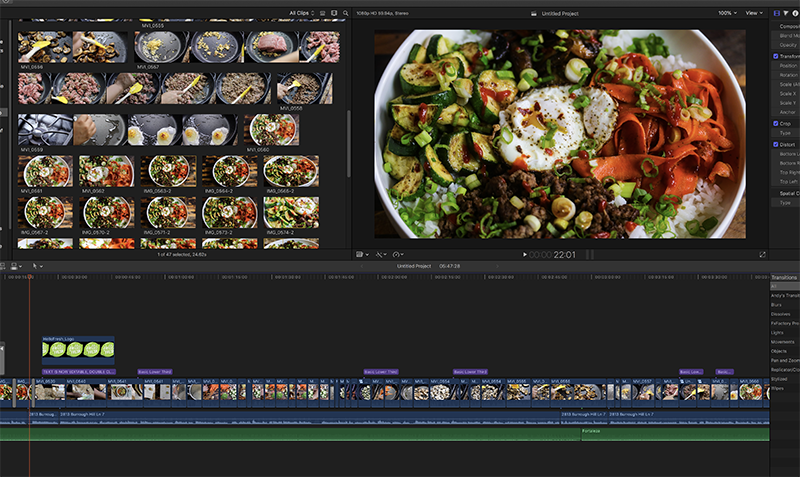
Task: Select timeline clip MVI_0640
Action: coord(86,392)
